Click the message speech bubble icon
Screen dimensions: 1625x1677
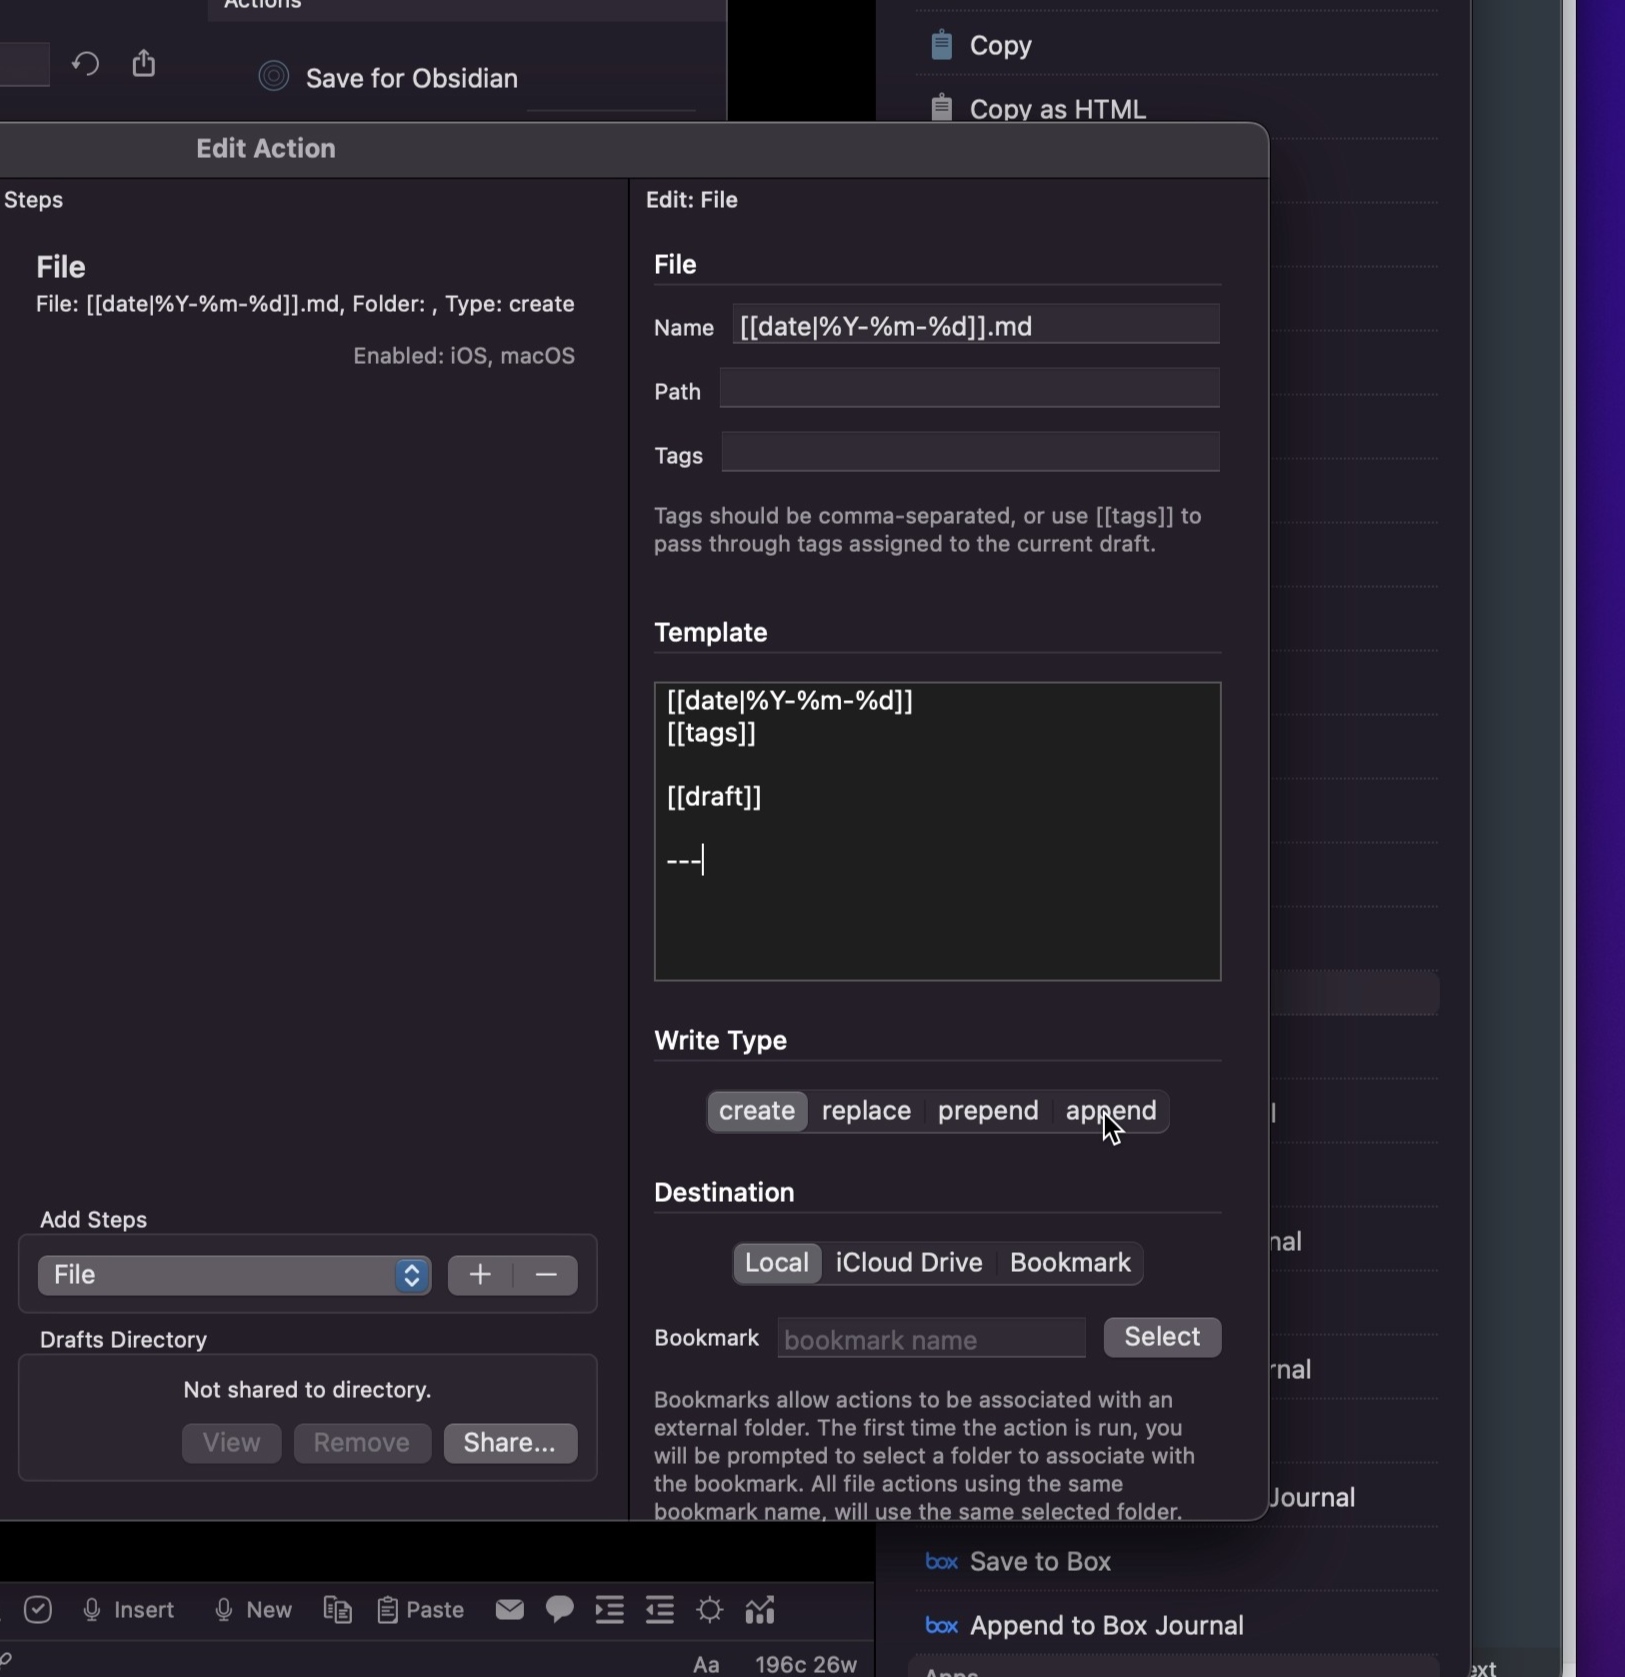[x=560, y=1609]
